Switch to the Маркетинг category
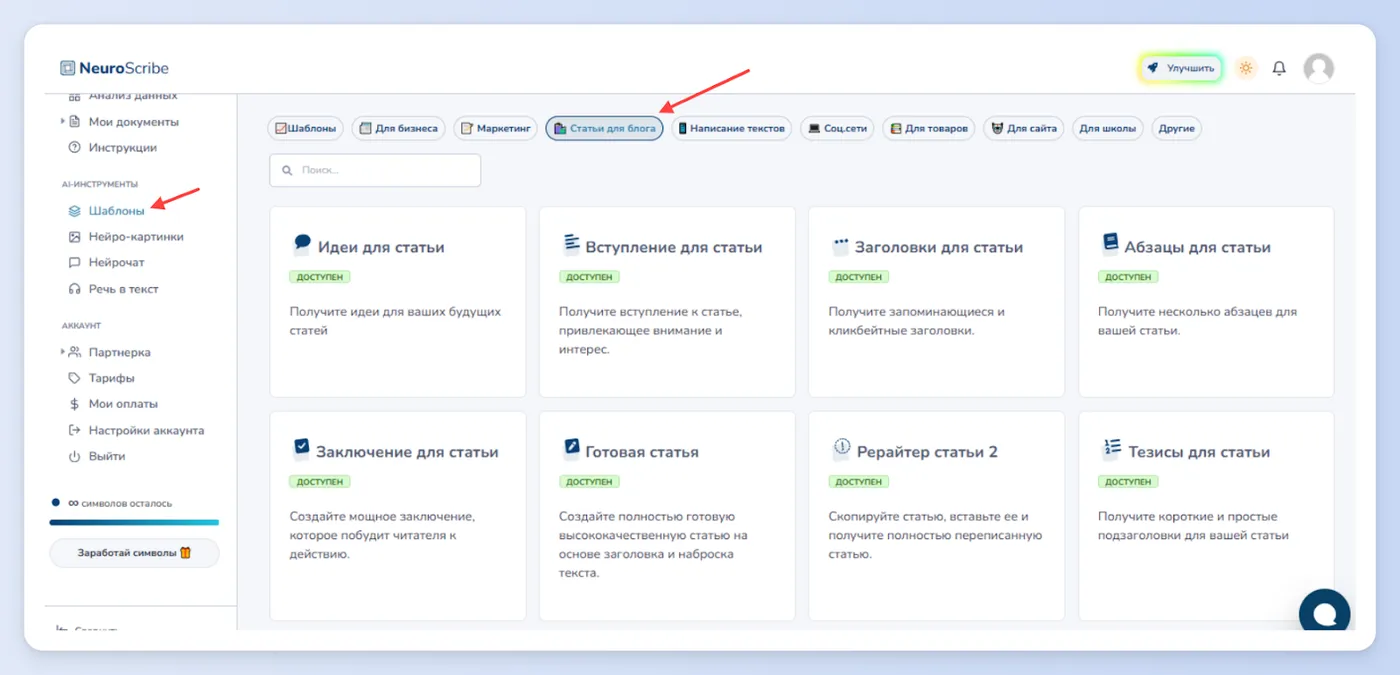The image size is (1400, 675). point(495,128)
